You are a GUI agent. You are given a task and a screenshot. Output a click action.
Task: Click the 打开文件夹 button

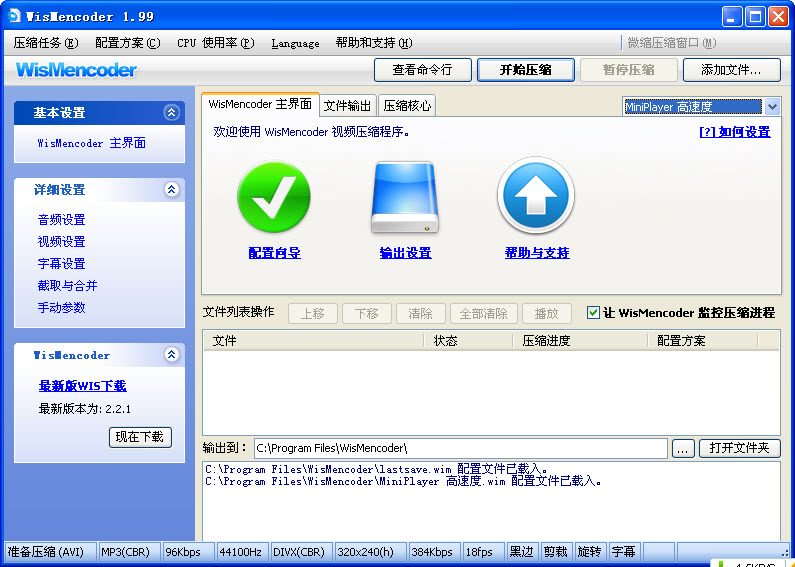pyautogui.click(x=740, y=448)
